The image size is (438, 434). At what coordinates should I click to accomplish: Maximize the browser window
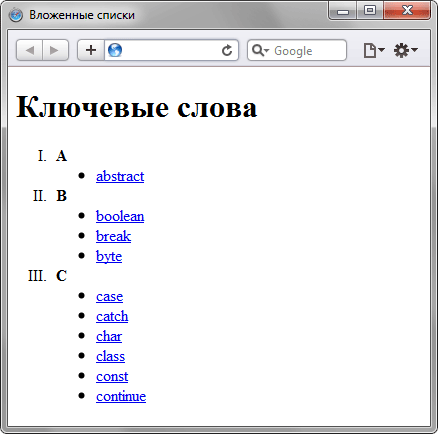[x=370, y=11]
